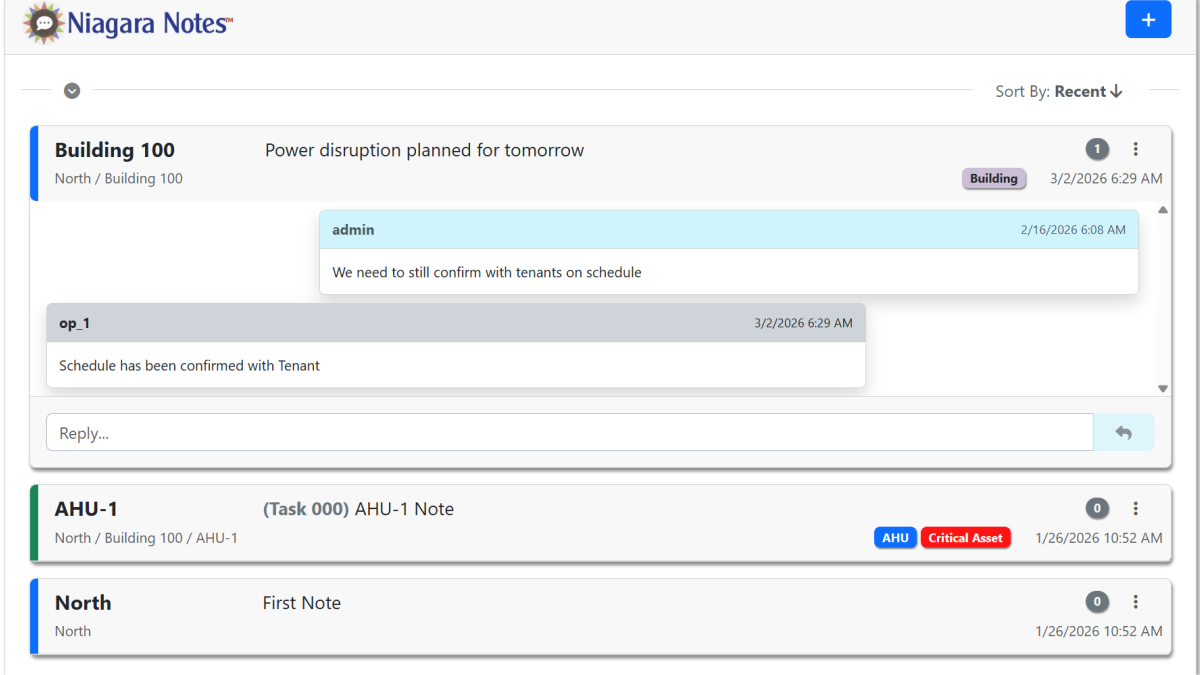Select the Critical Asset tag
This screenshot has width=1200, height=675.
[x=965, y=537]
